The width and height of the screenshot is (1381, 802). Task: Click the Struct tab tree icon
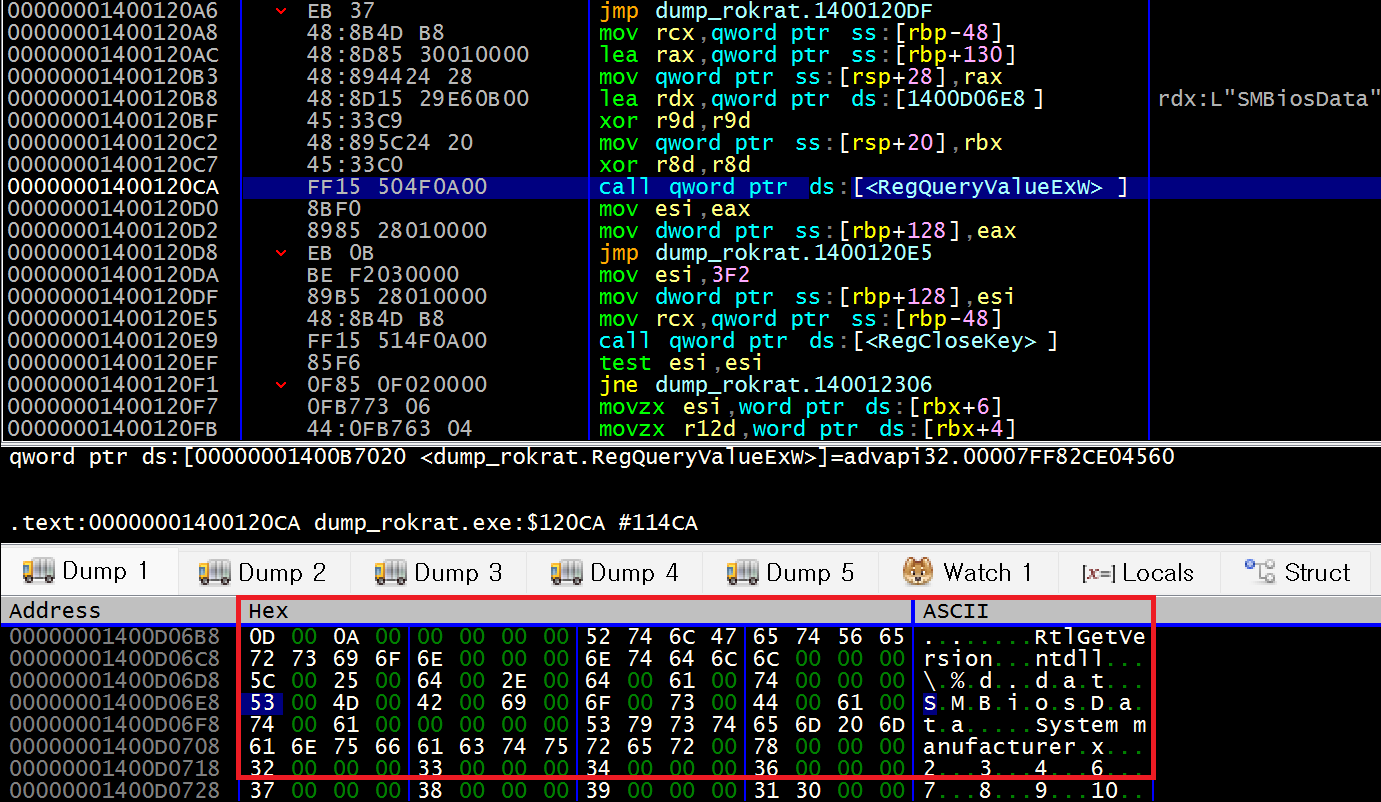click(1260, 571)
